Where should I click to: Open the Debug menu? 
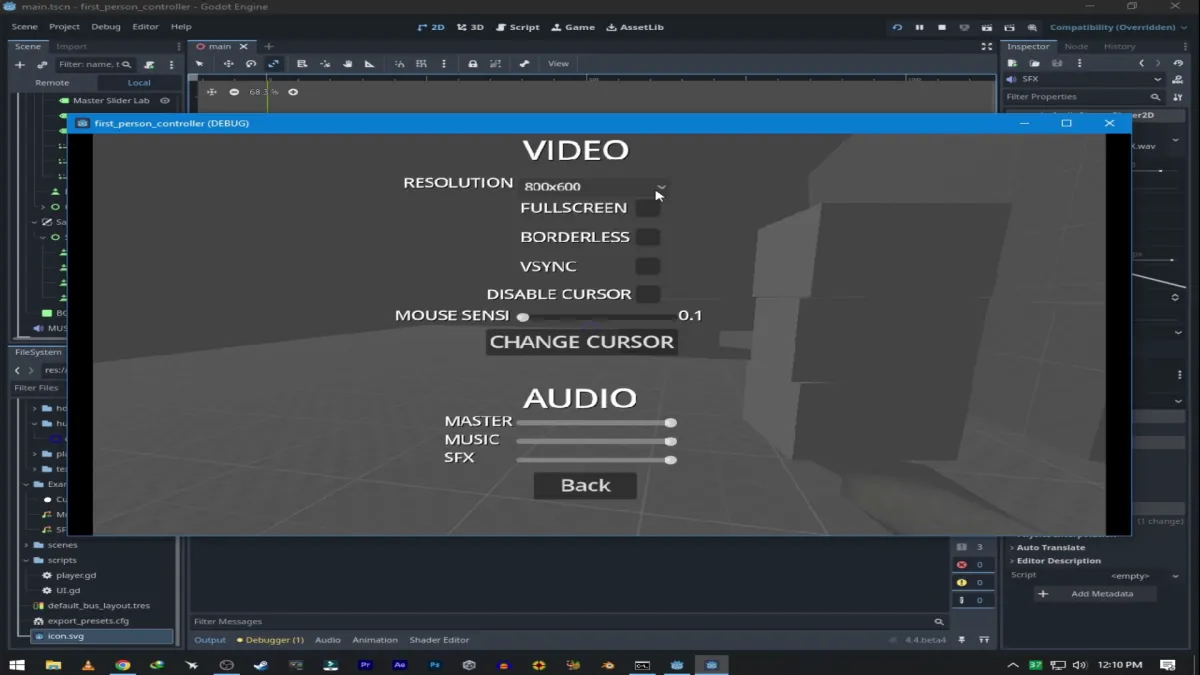tap(105, 27)
